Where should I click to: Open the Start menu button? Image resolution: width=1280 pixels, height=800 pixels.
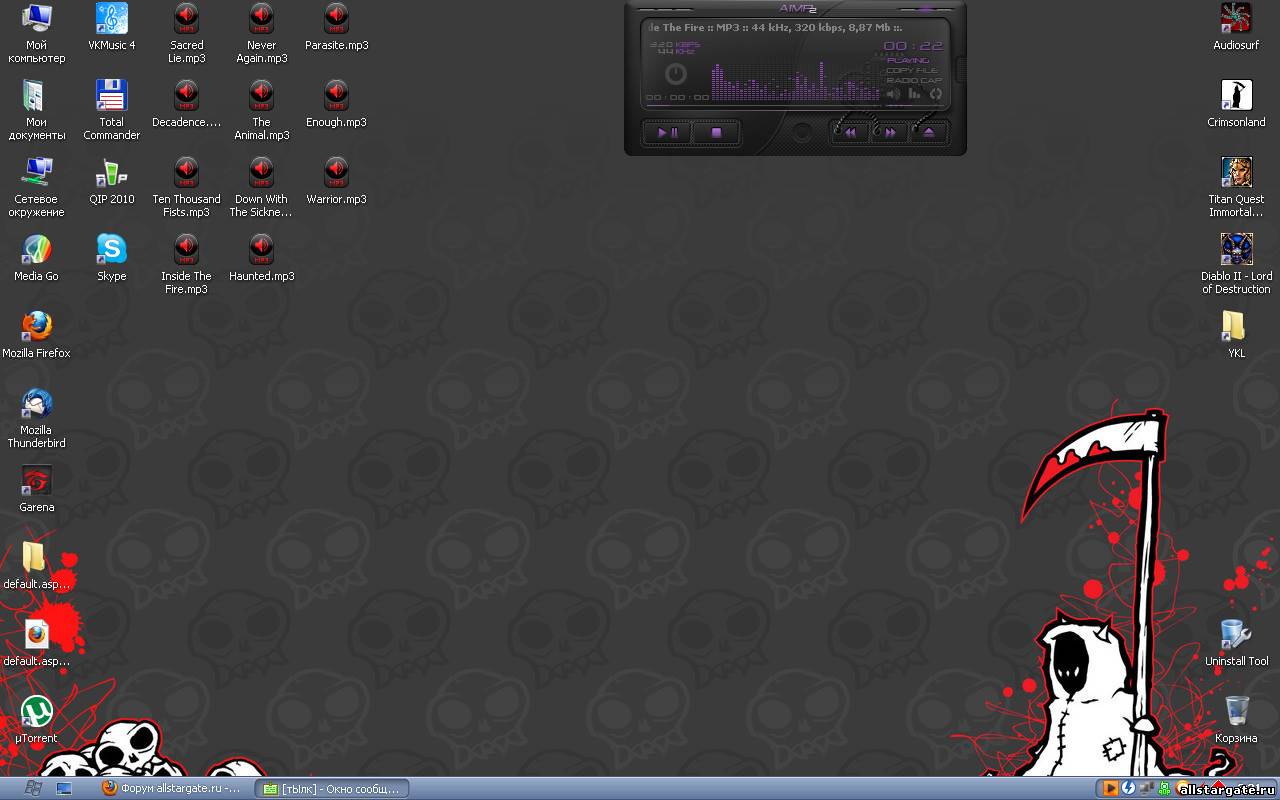pos(32,789)
